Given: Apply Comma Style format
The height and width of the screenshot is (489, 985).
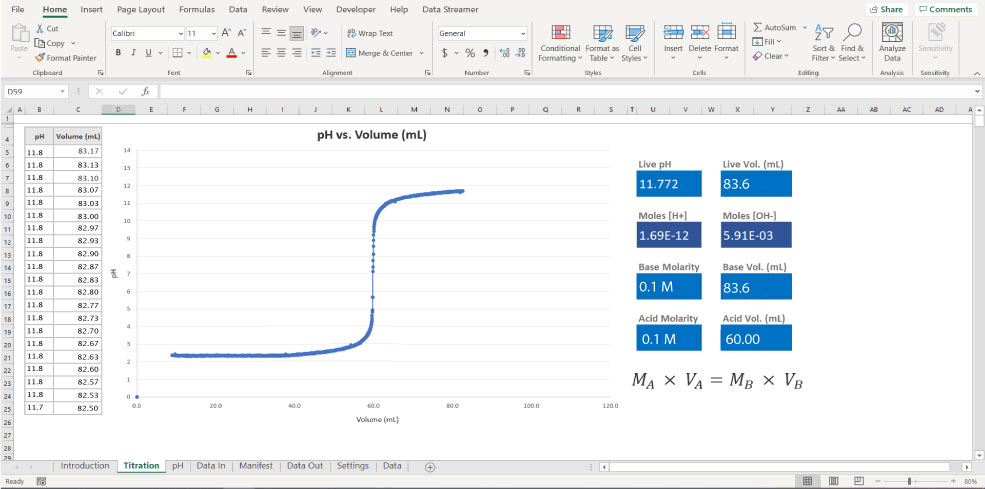Looking at the screenshot, I should click(x=486, y=53).
